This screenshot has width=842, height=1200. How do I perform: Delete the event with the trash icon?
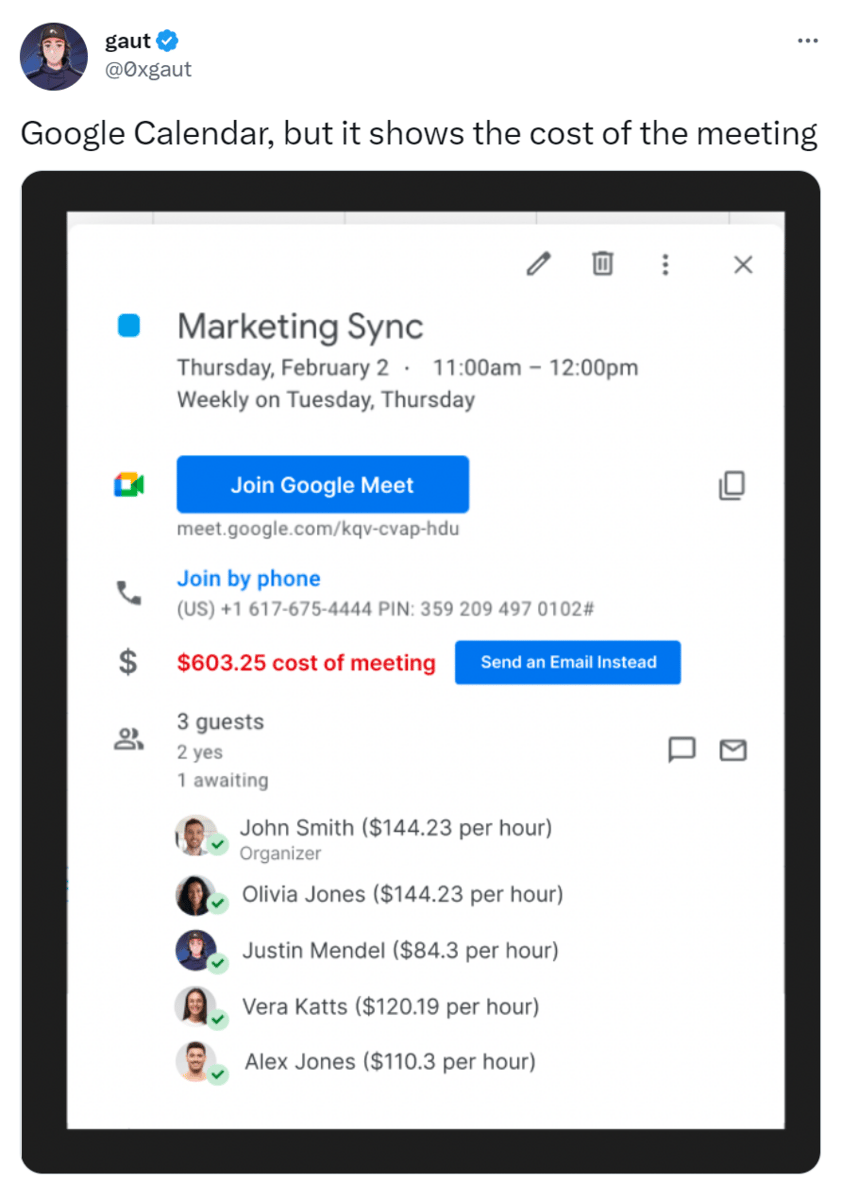tap(602, 264)
